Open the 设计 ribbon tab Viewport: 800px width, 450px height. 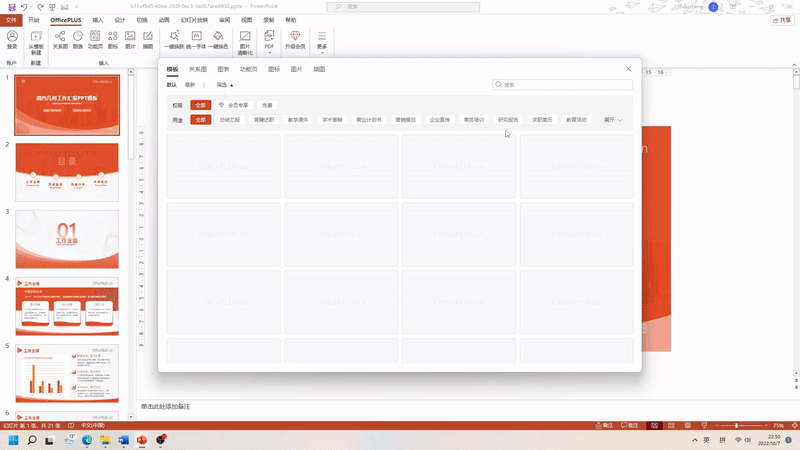(x=120, y=20)
